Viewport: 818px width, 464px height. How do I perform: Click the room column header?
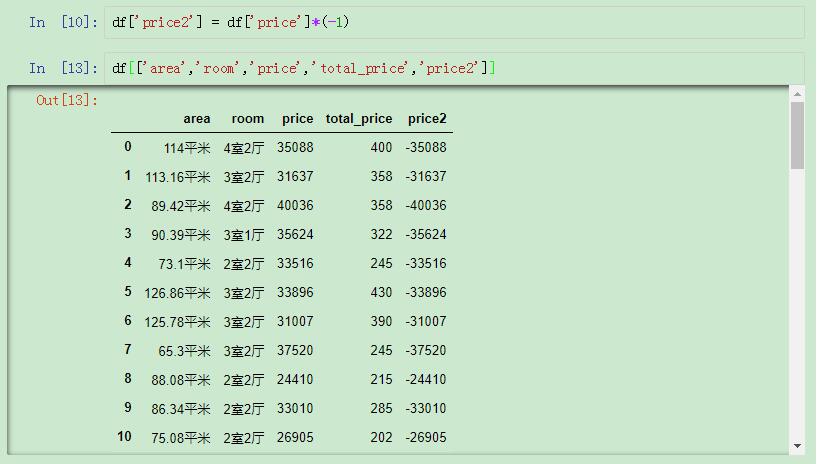[x=248, y=118]
